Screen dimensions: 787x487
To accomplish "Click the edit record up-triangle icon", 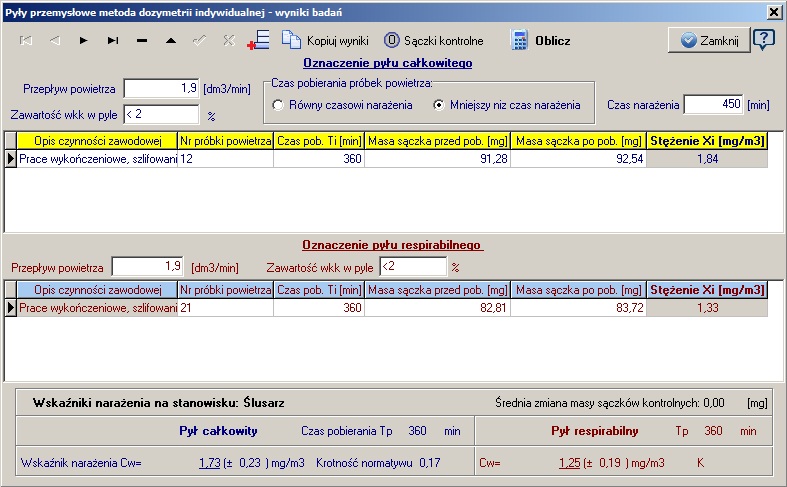I will coord(171,41).
